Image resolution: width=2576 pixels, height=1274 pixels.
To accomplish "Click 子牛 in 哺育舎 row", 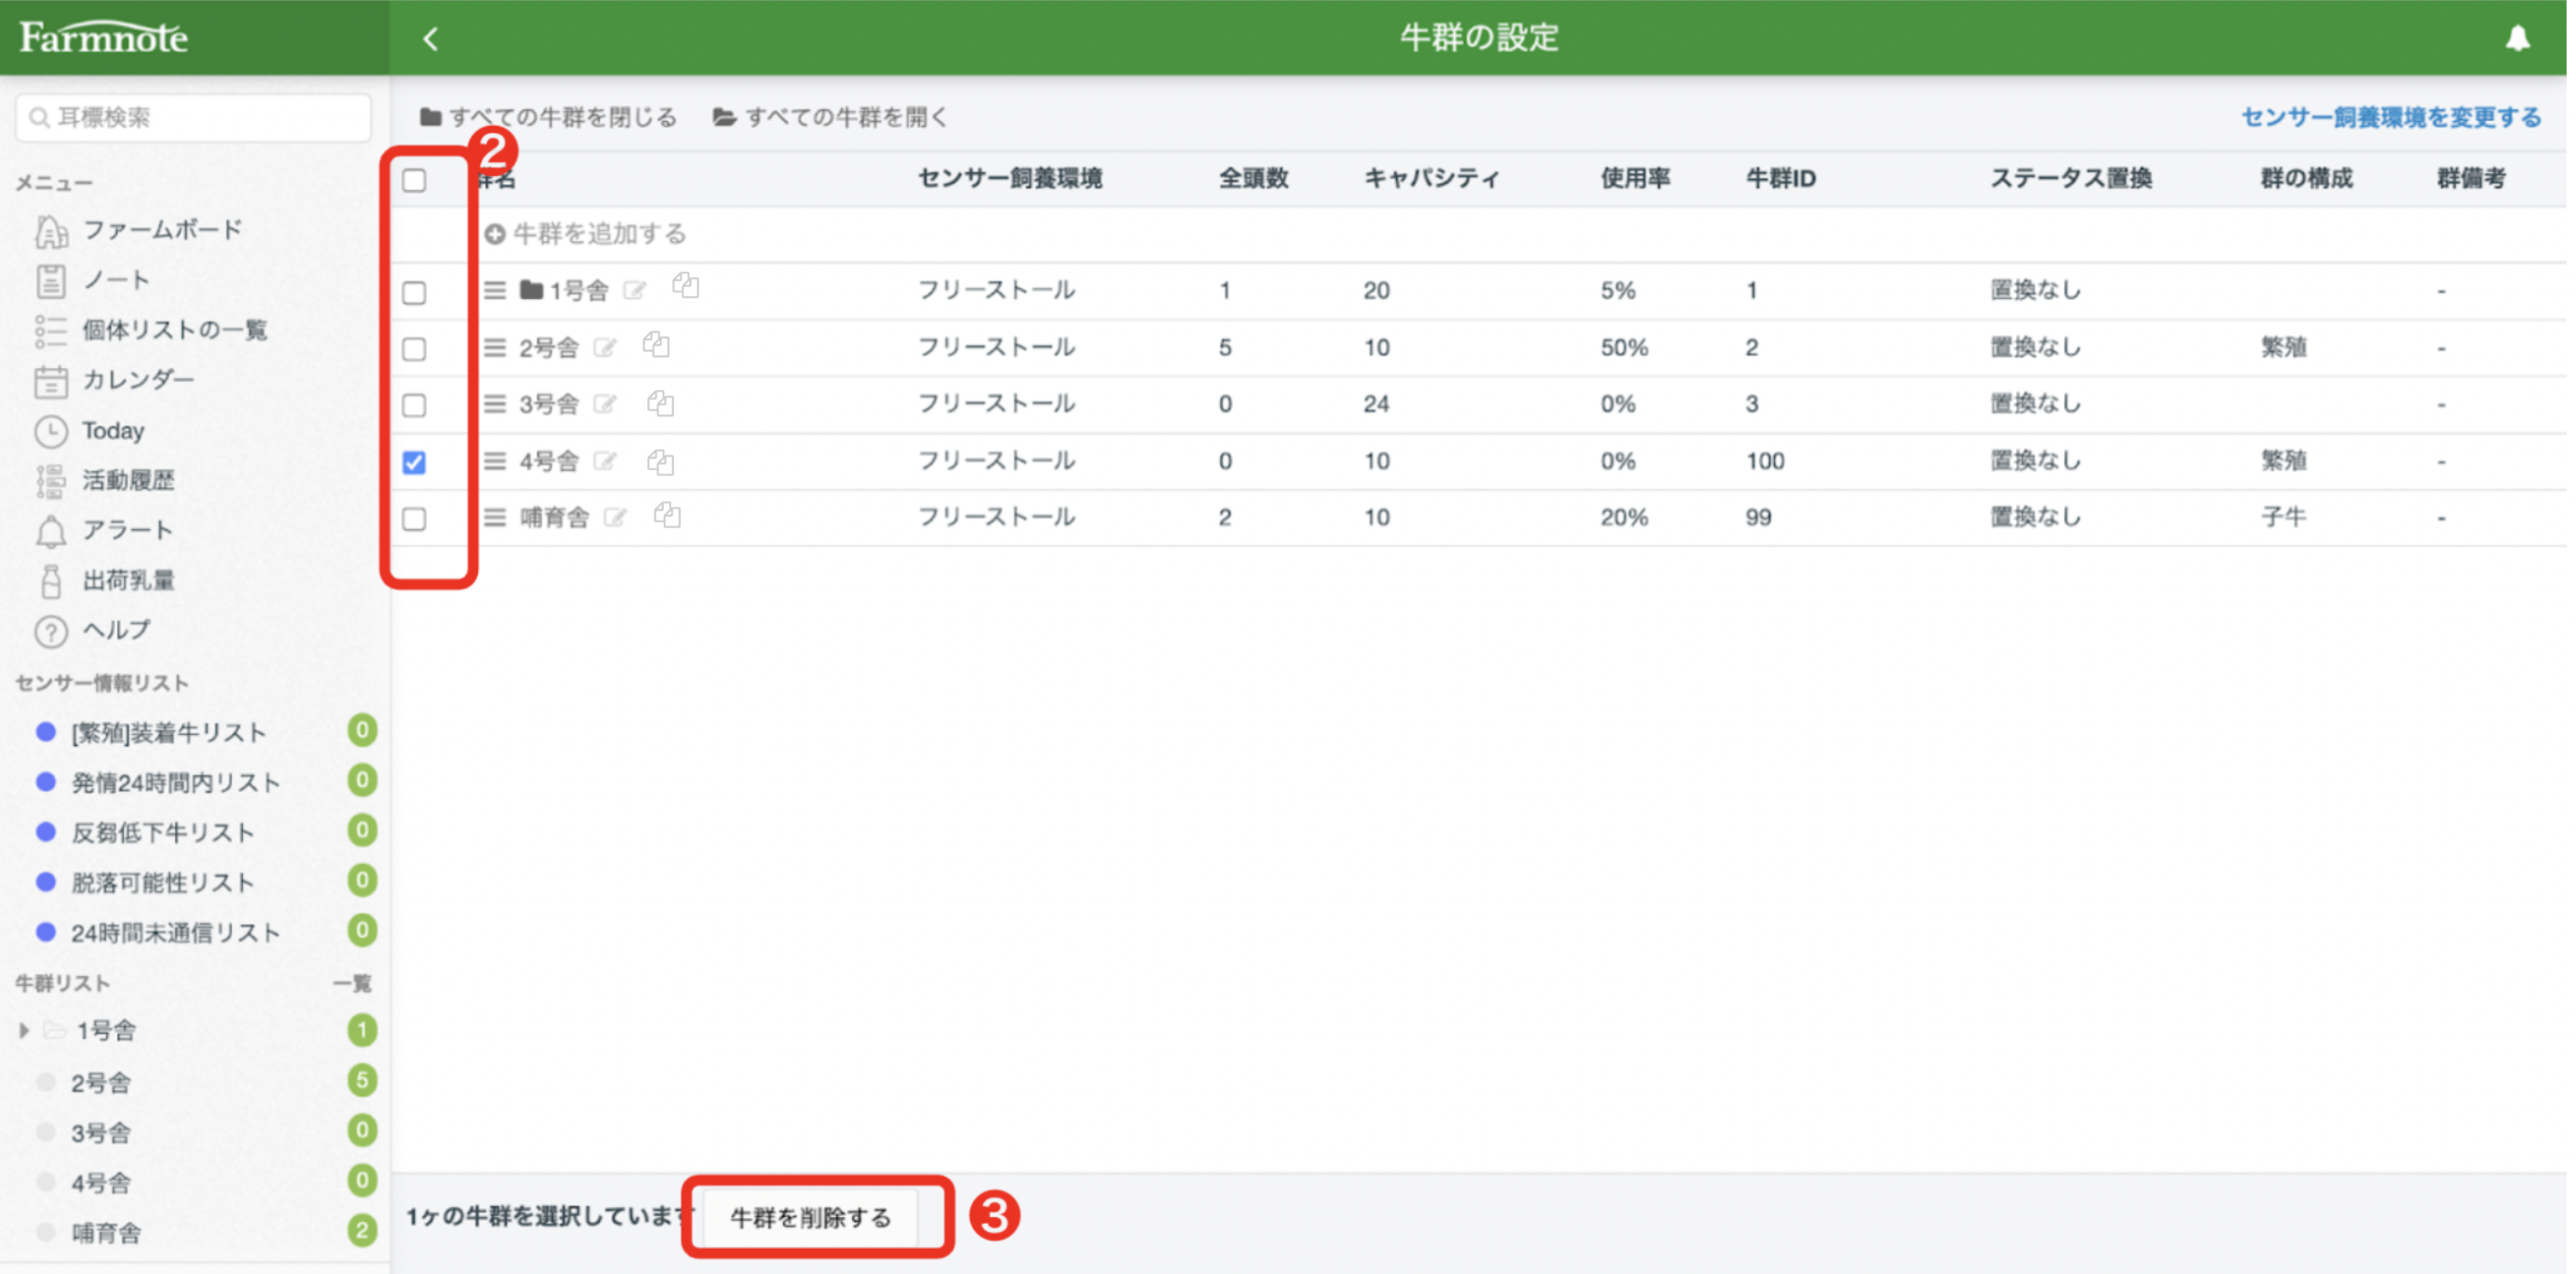I will coord(2283,518).
